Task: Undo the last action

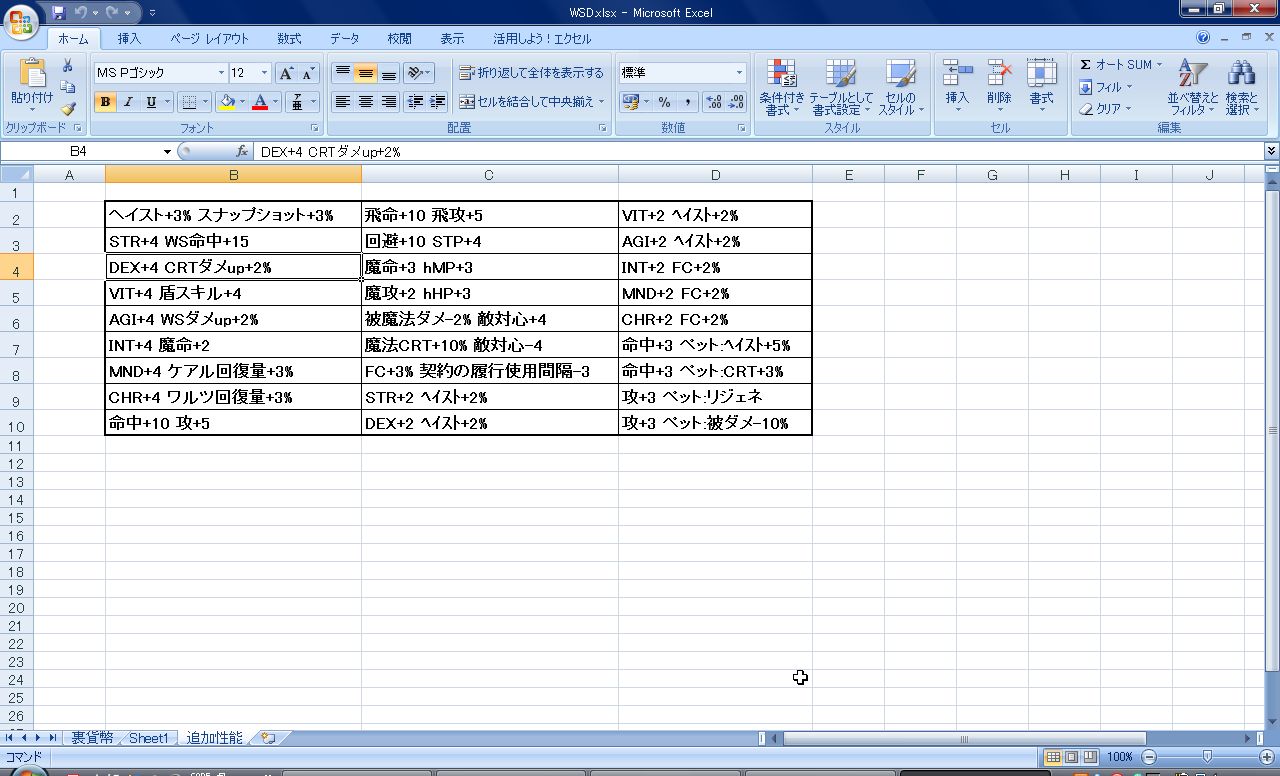Action: [x=81, y=13]
